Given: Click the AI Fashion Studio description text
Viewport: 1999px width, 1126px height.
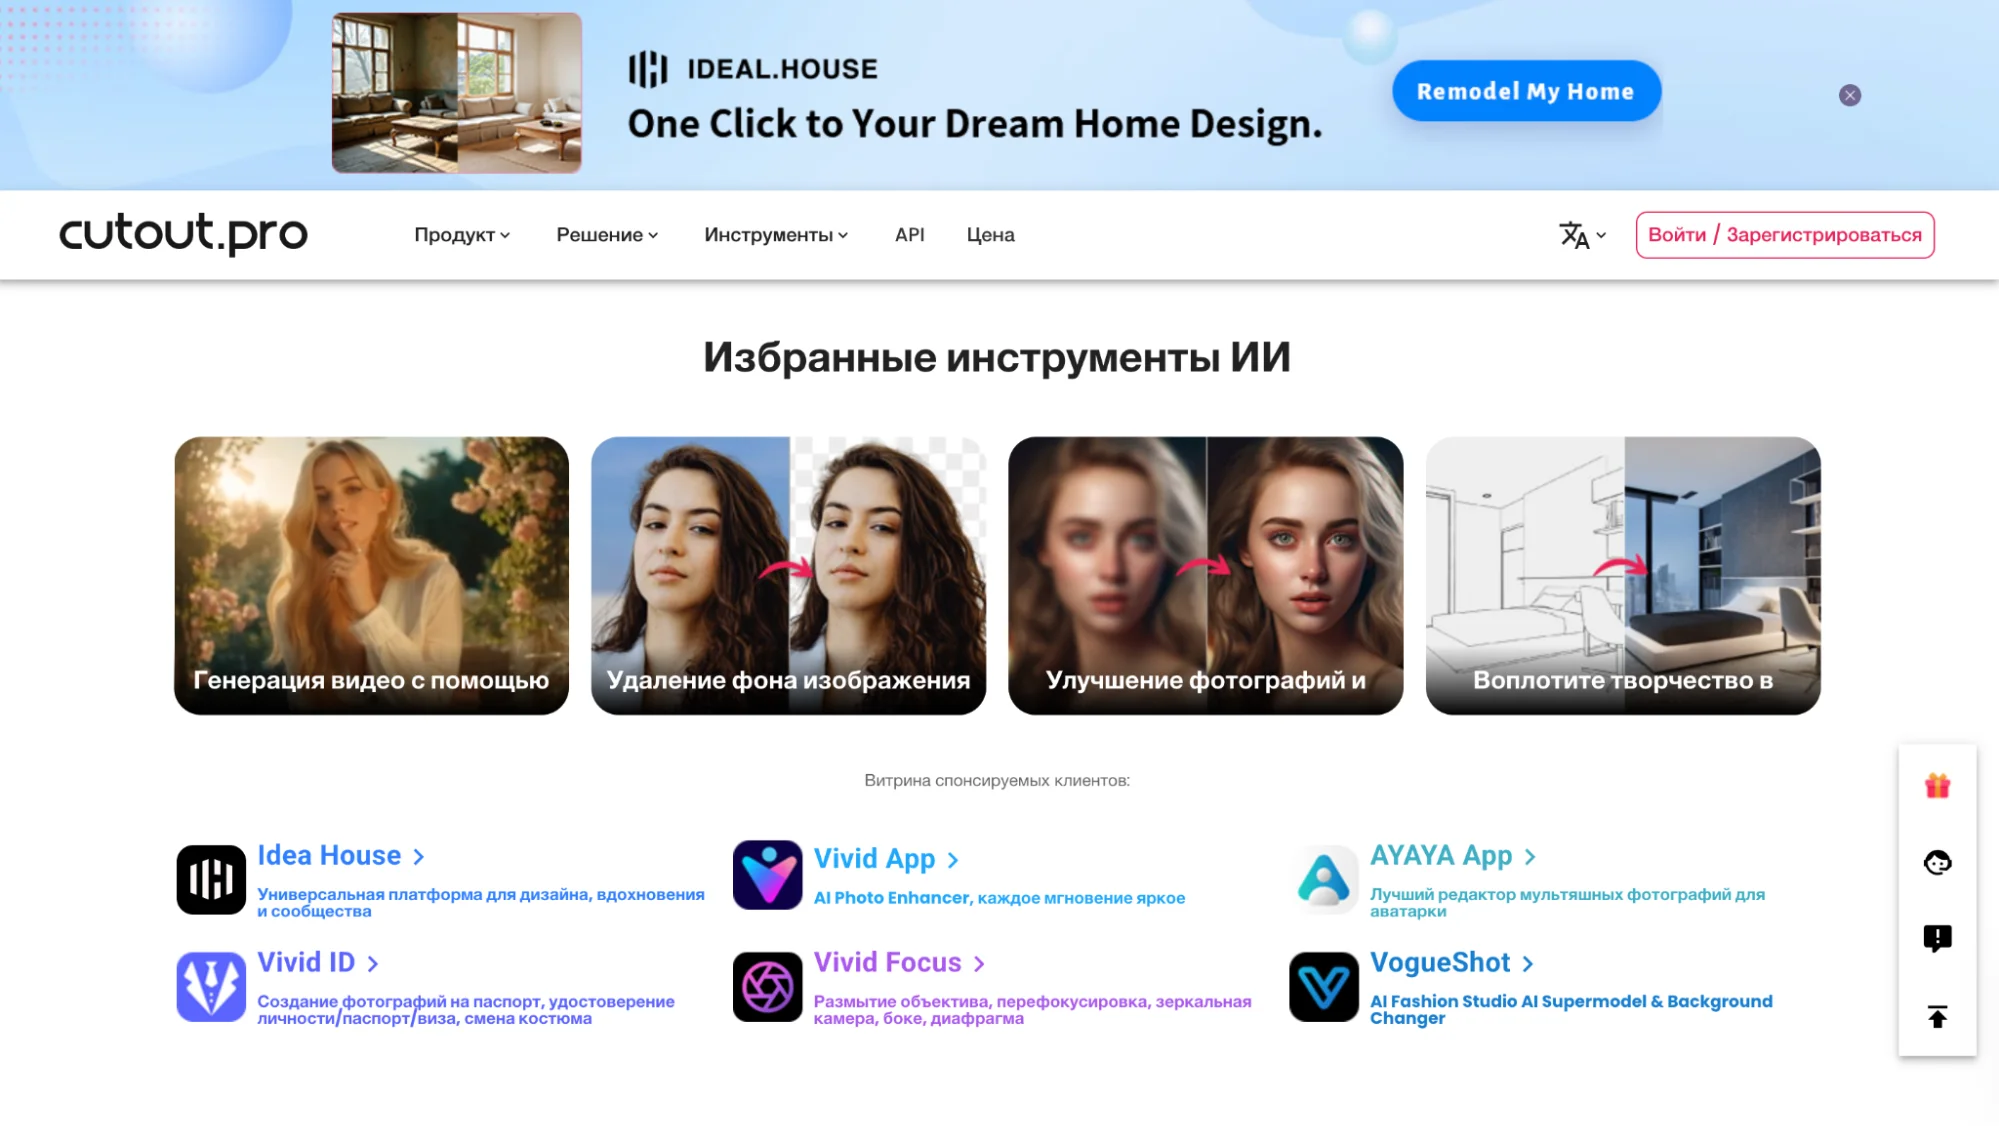Looking at the screenshot, I should tap(1571, 1009).
